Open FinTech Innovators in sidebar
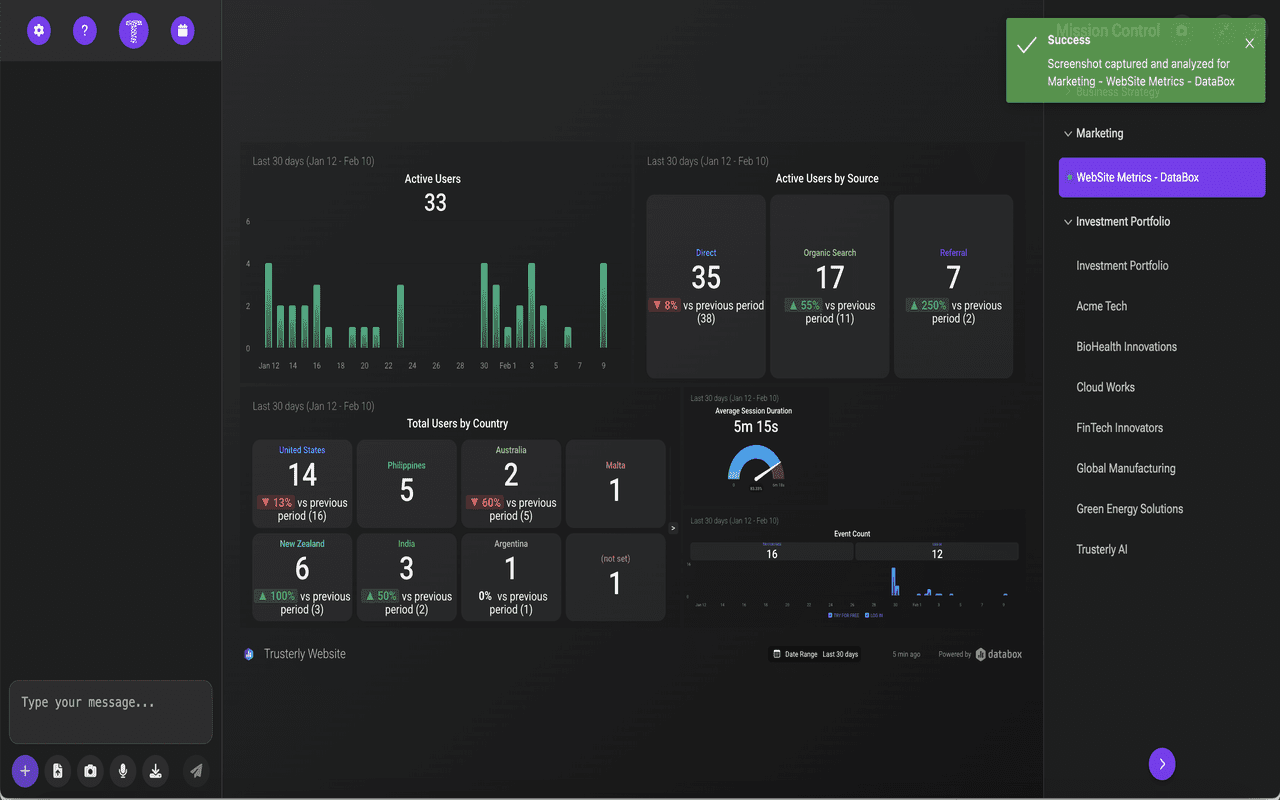 coord(1119,428)
